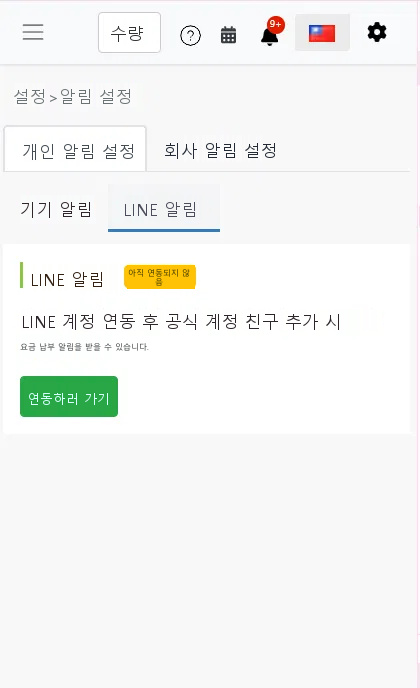This screenshot has width=420, height=688.
Task: Click the green 연동하러 가기 button
Action: 69,396
